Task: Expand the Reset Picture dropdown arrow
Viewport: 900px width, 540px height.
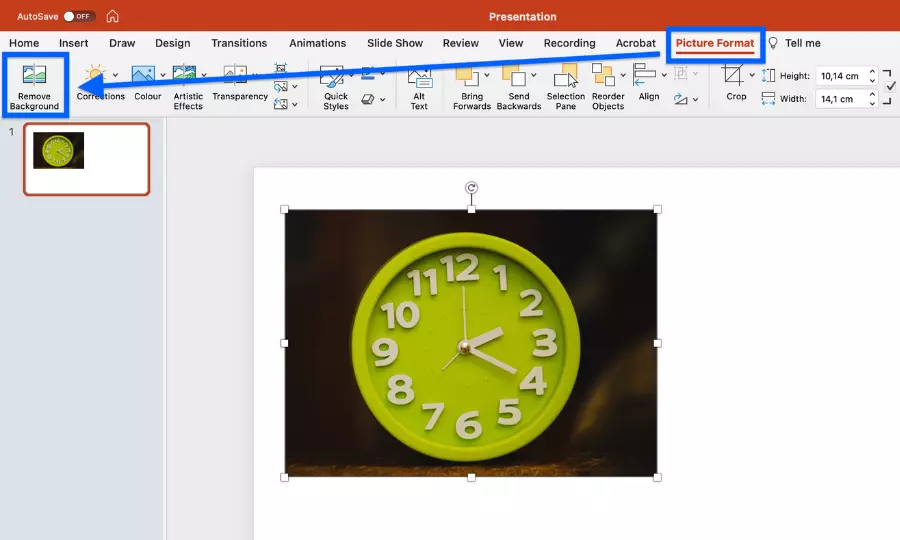Action: click(x=294, y=104)
